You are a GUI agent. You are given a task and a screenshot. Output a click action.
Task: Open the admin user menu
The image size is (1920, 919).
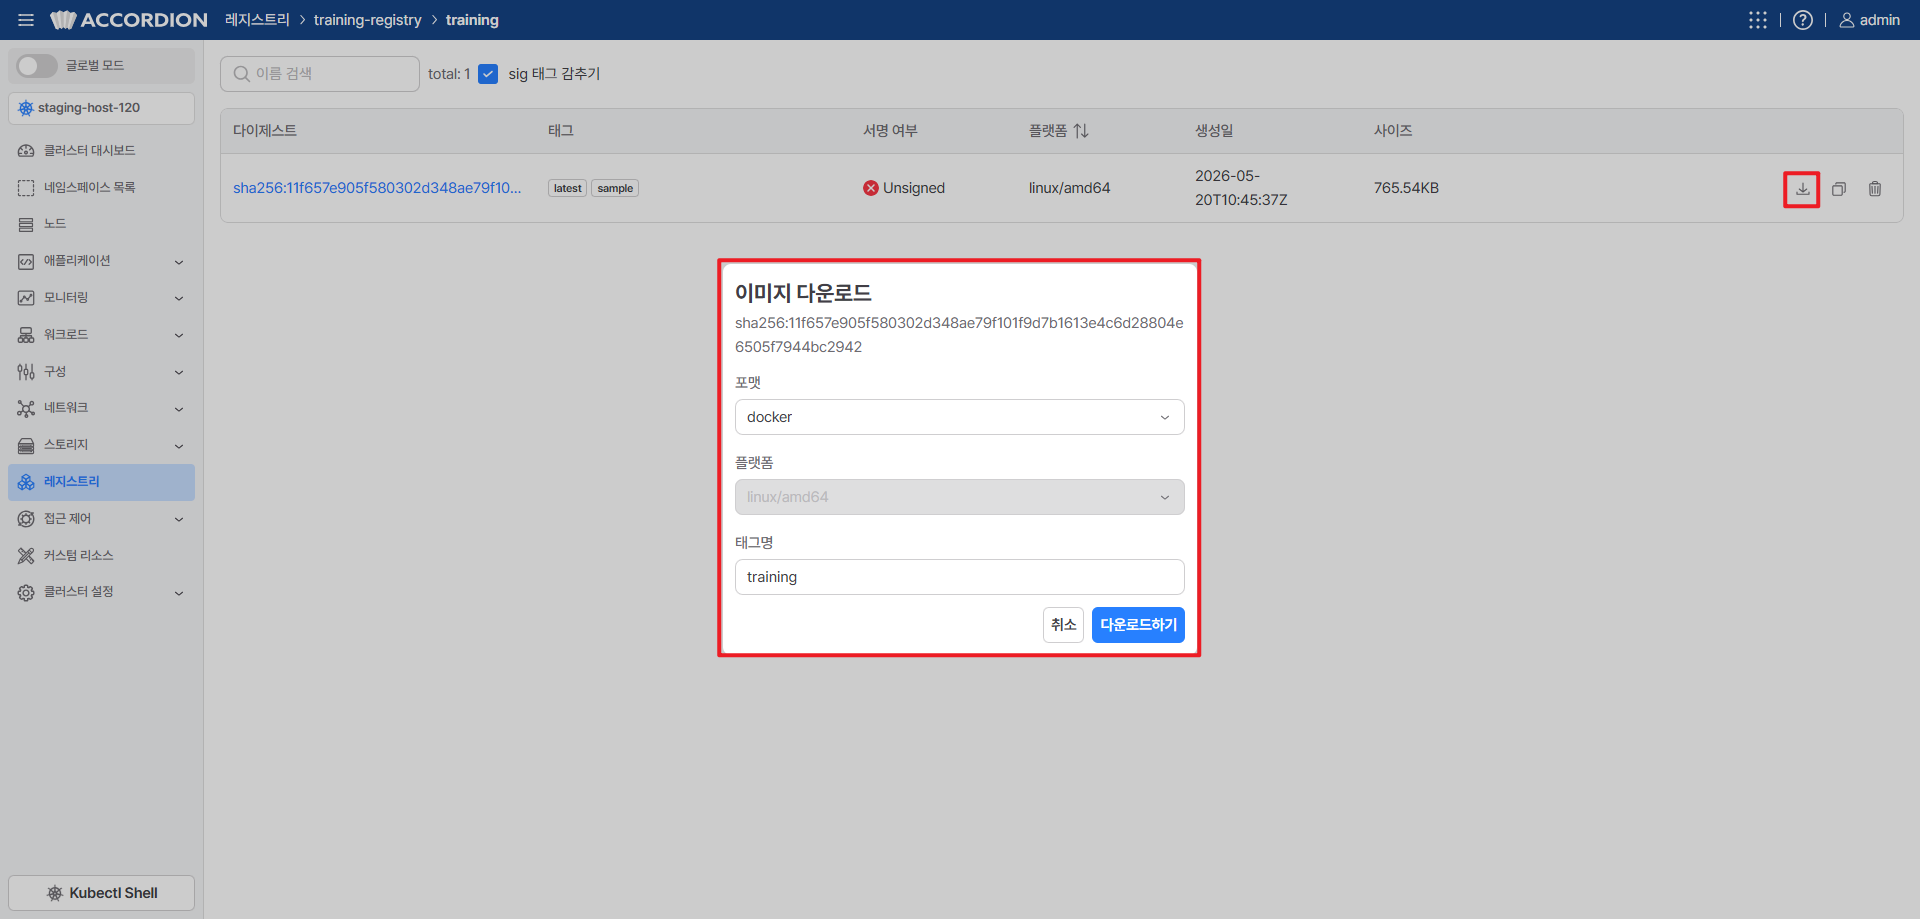pyautogui.click(x=1869, y=20)
